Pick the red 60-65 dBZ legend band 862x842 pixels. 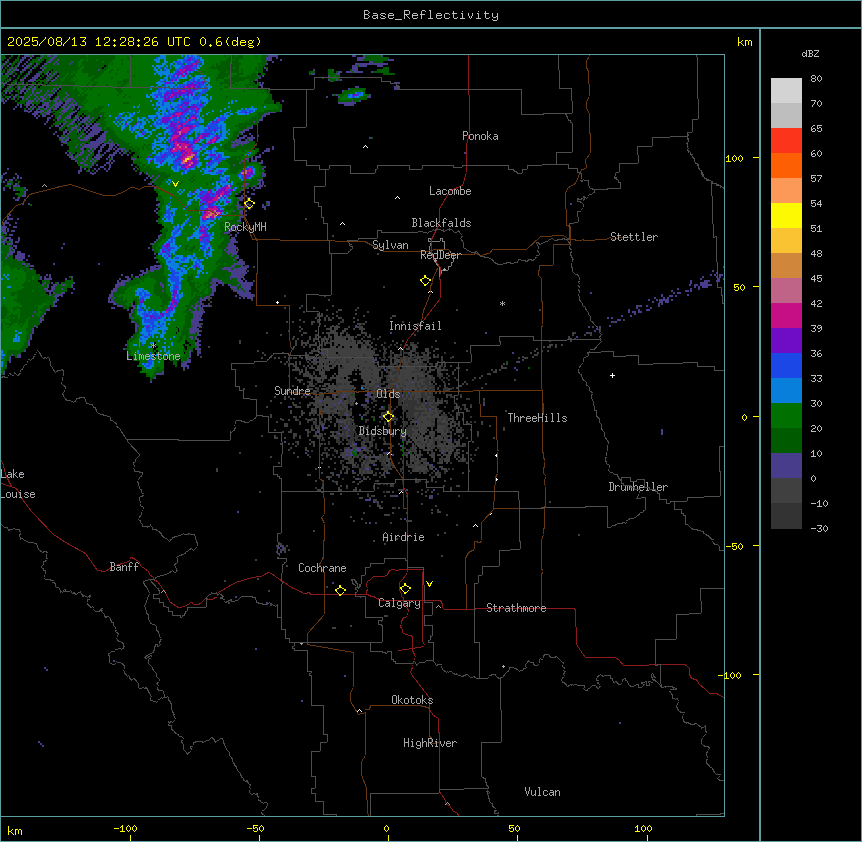(x=786, y=141)
